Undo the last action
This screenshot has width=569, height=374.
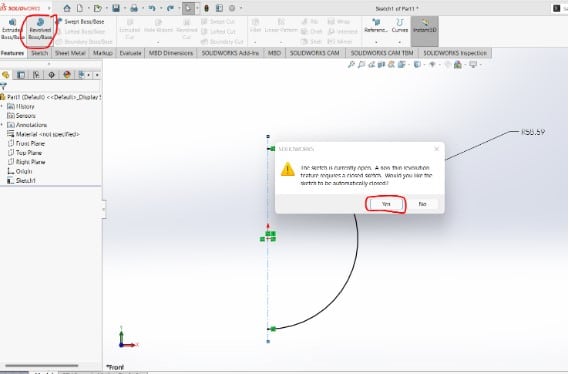(152, 8)
